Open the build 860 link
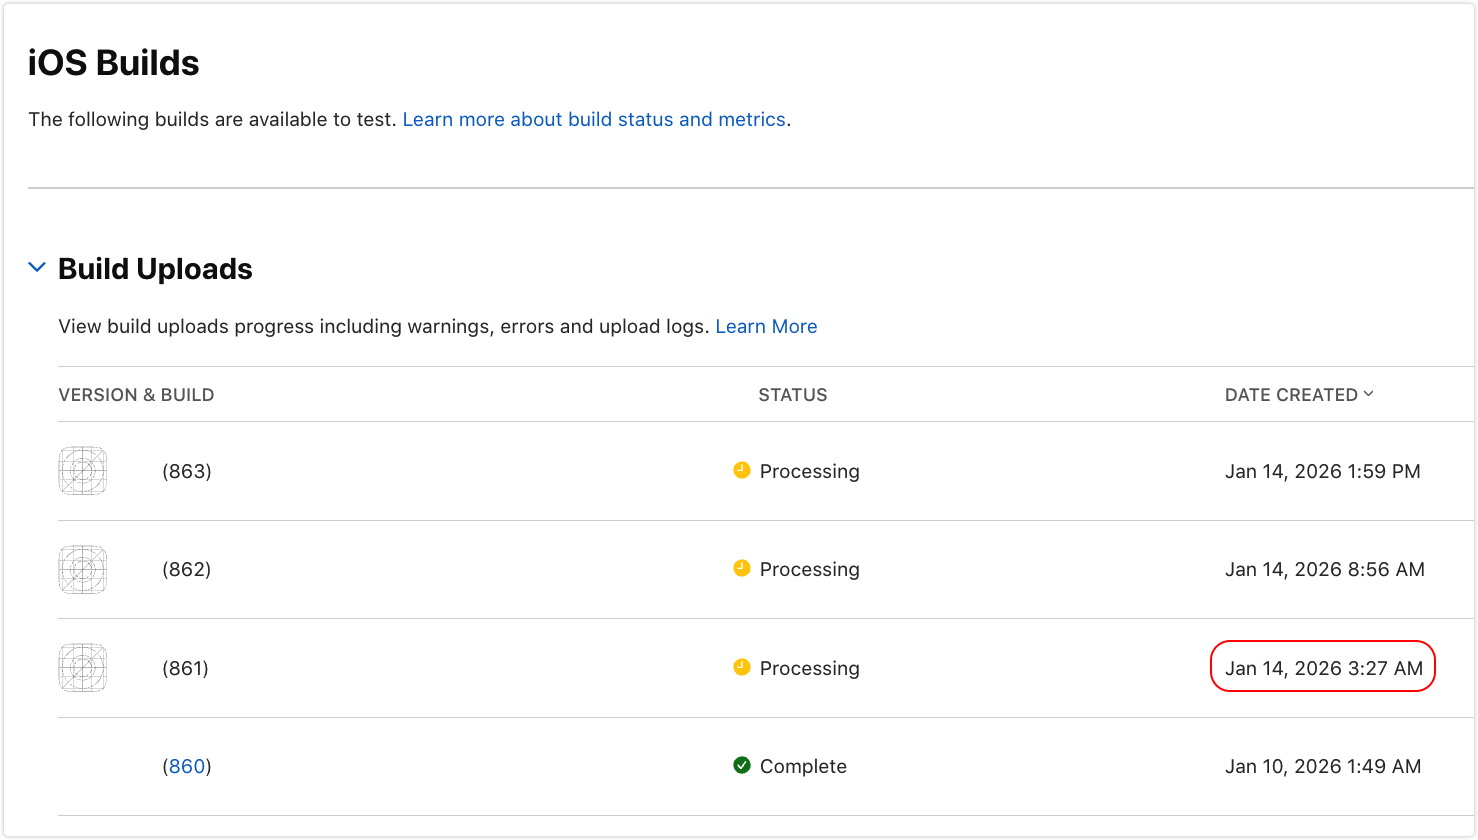This screenshot has width=1478, height=840. tap(187, 766)
